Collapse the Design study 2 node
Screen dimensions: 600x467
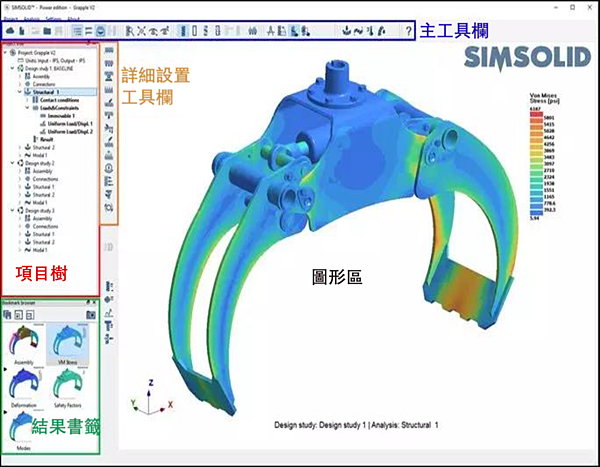click(x=12, y=163)
